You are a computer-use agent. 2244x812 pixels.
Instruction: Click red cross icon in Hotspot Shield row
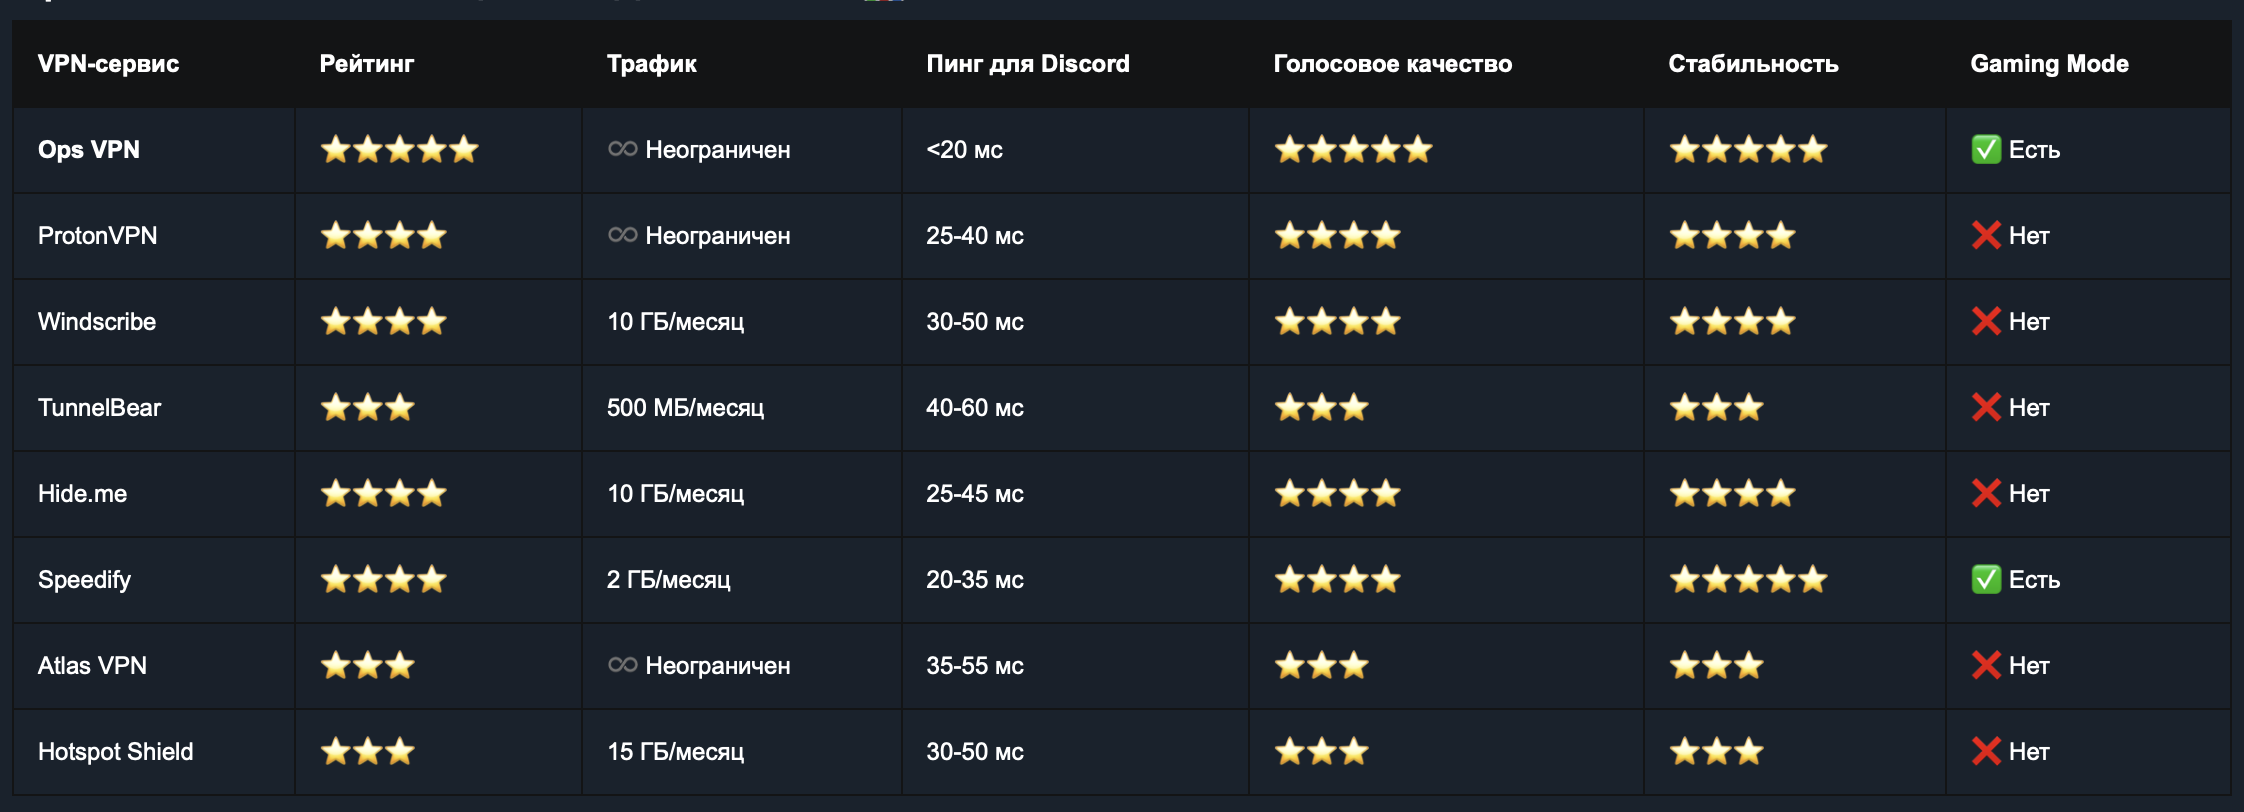tap(1985, 752)
